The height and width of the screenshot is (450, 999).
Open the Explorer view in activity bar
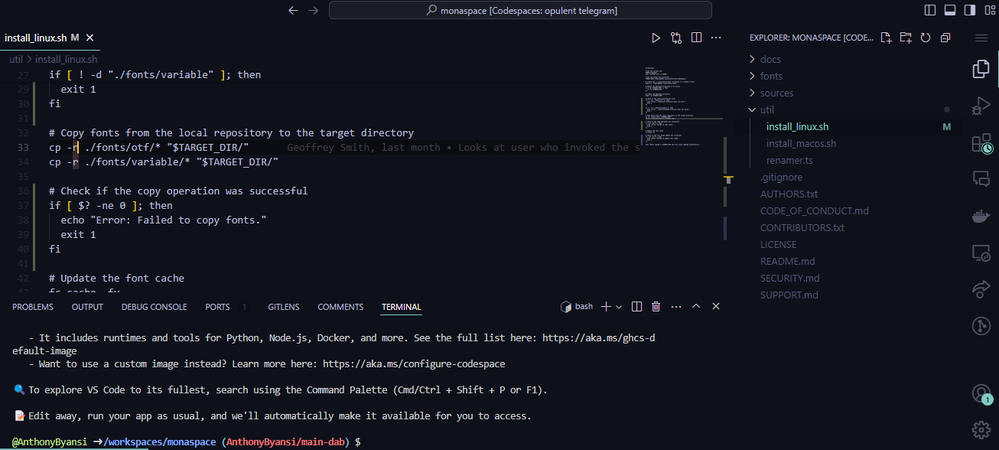tap(981, 69)
